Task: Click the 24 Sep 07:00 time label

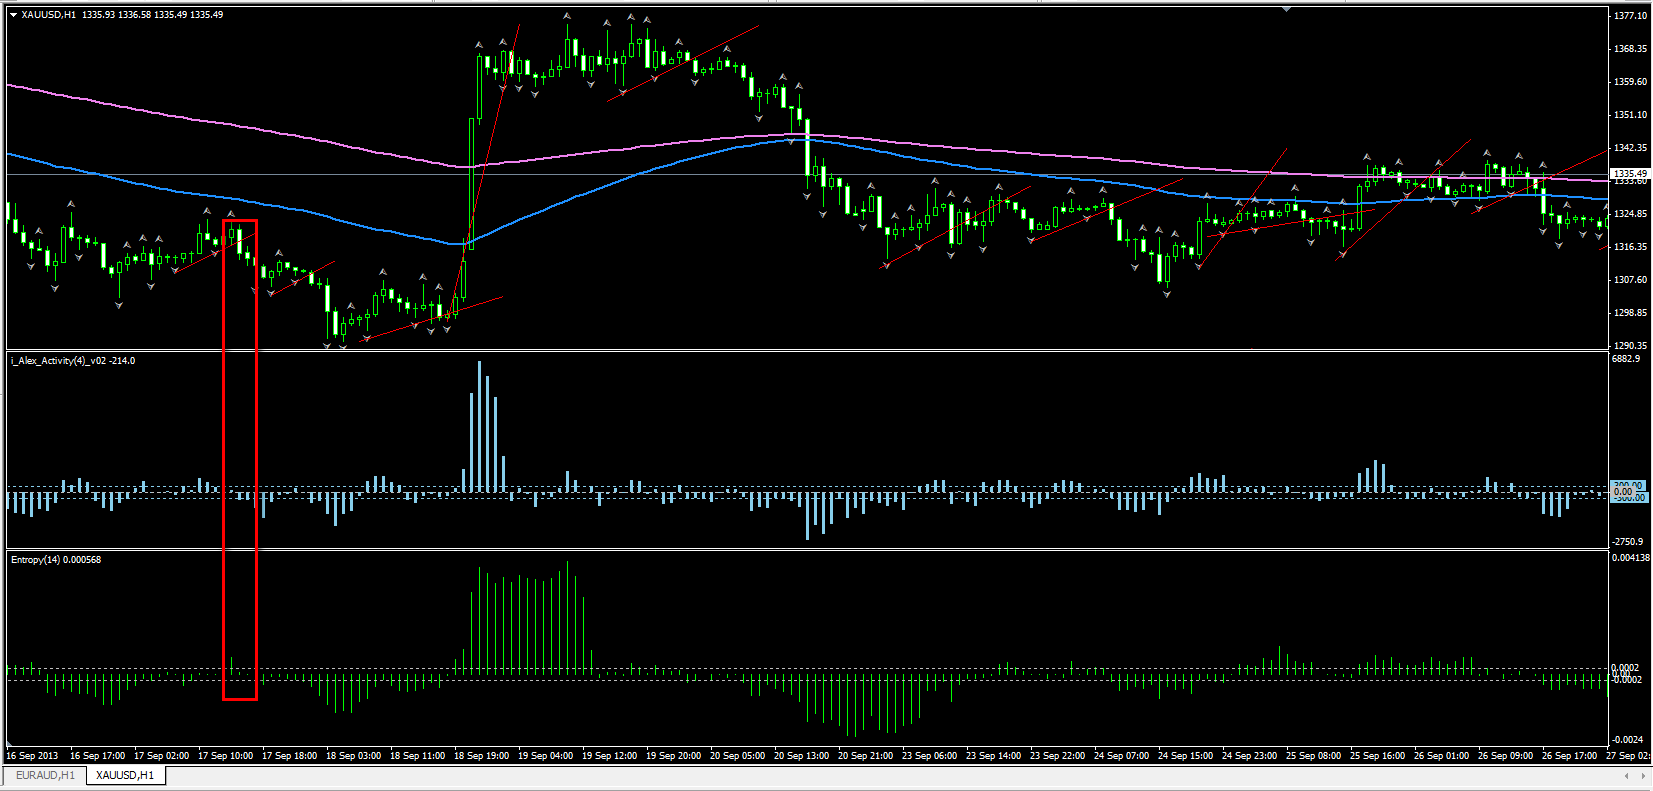Action: click(x=1121, y=756)
